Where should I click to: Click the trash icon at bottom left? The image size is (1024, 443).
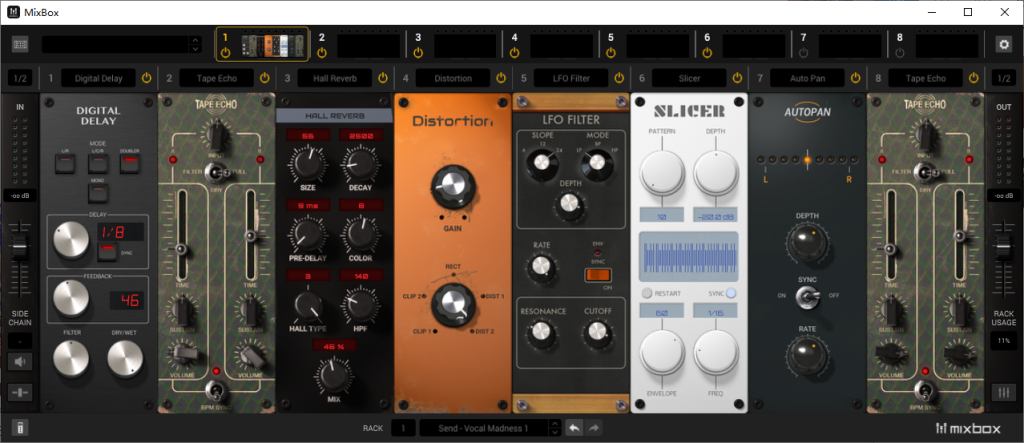tap(20, 428)
